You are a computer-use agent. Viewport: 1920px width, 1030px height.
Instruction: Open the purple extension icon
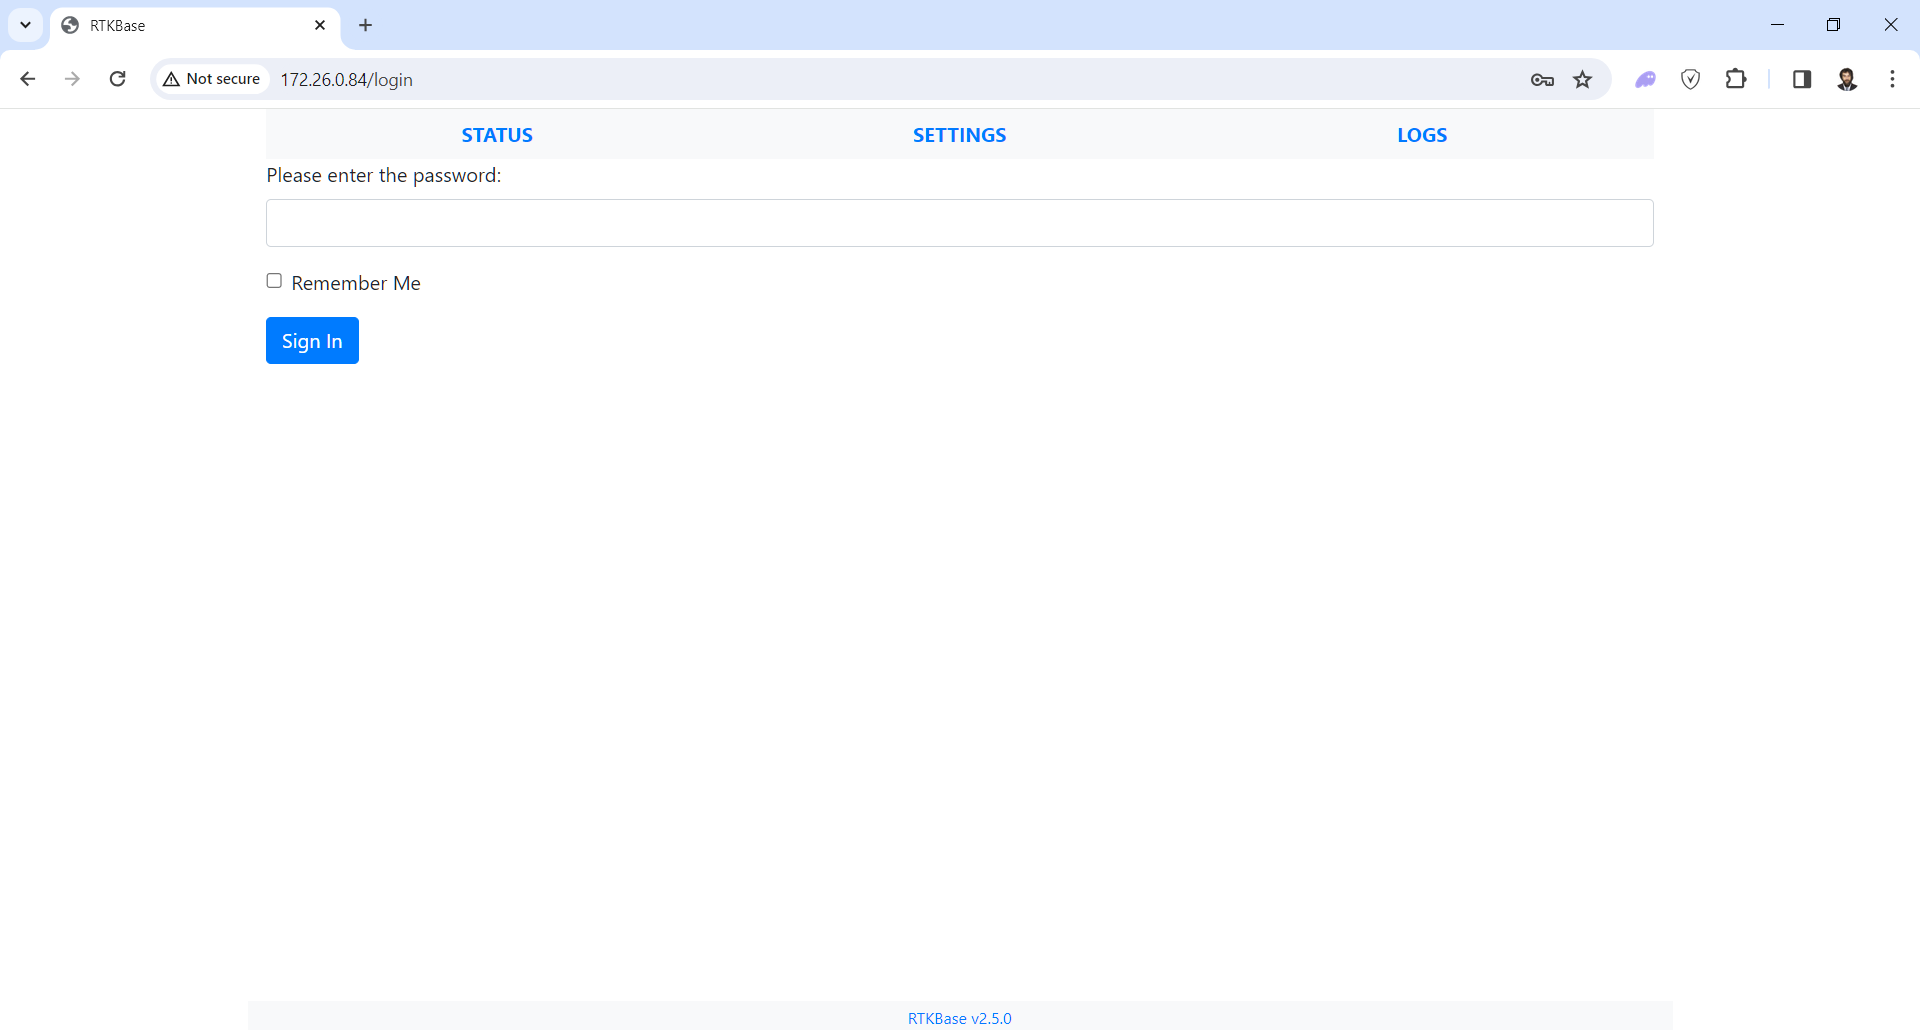1645,80
